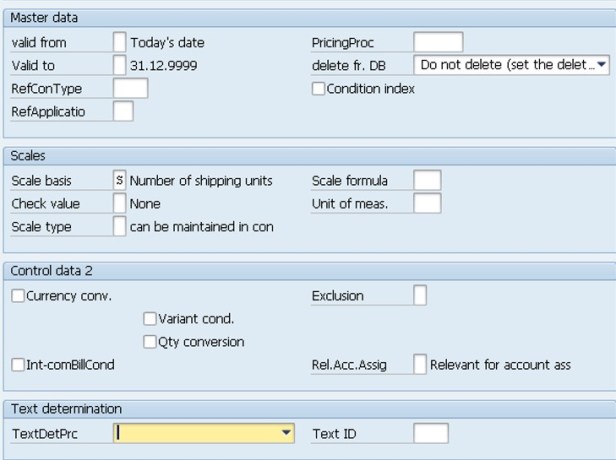Click the PricingProc input field
Viewport: 616px width, 460px height.
click(437, 42)
